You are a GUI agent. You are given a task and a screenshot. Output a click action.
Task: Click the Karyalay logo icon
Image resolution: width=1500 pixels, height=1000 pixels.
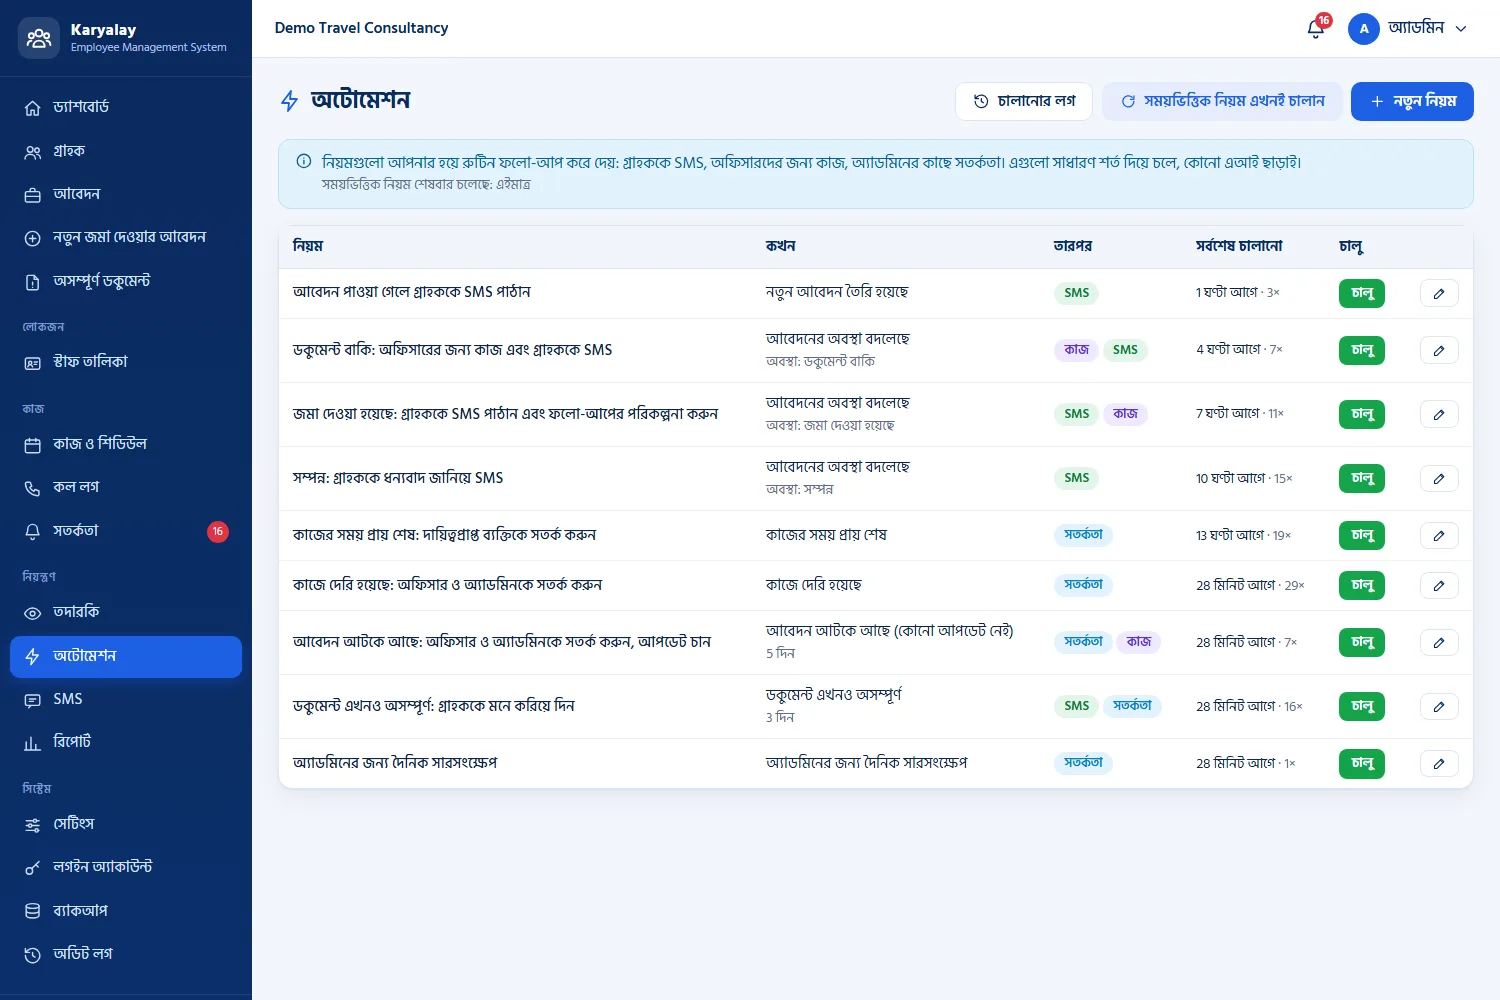39,38
